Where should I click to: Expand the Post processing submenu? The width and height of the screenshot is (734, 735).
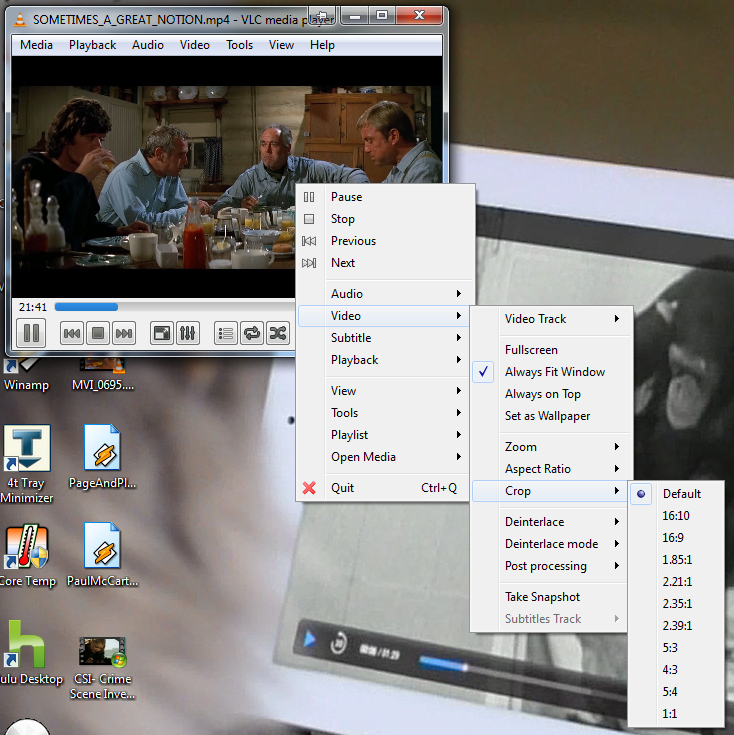(549, 566)
